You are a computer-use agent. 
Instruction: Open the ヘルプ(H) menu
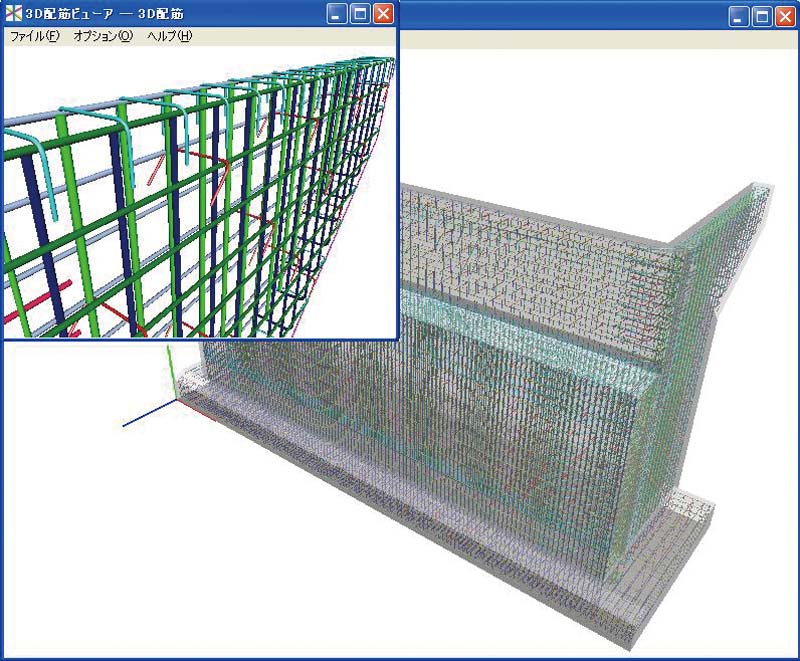[x=169, y=36]
